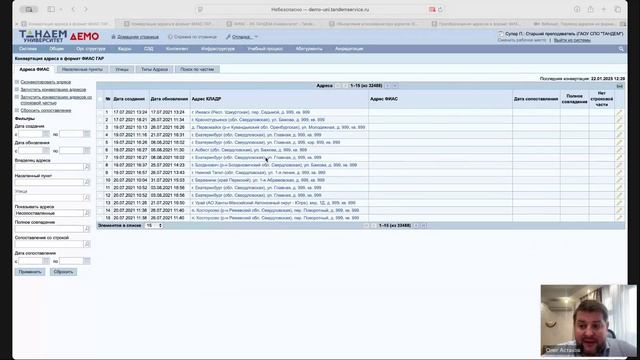Open calendar for Дата сопоставления start date
Image resolution: width=640 pixels, height=360 pixels.
point(46,261)
